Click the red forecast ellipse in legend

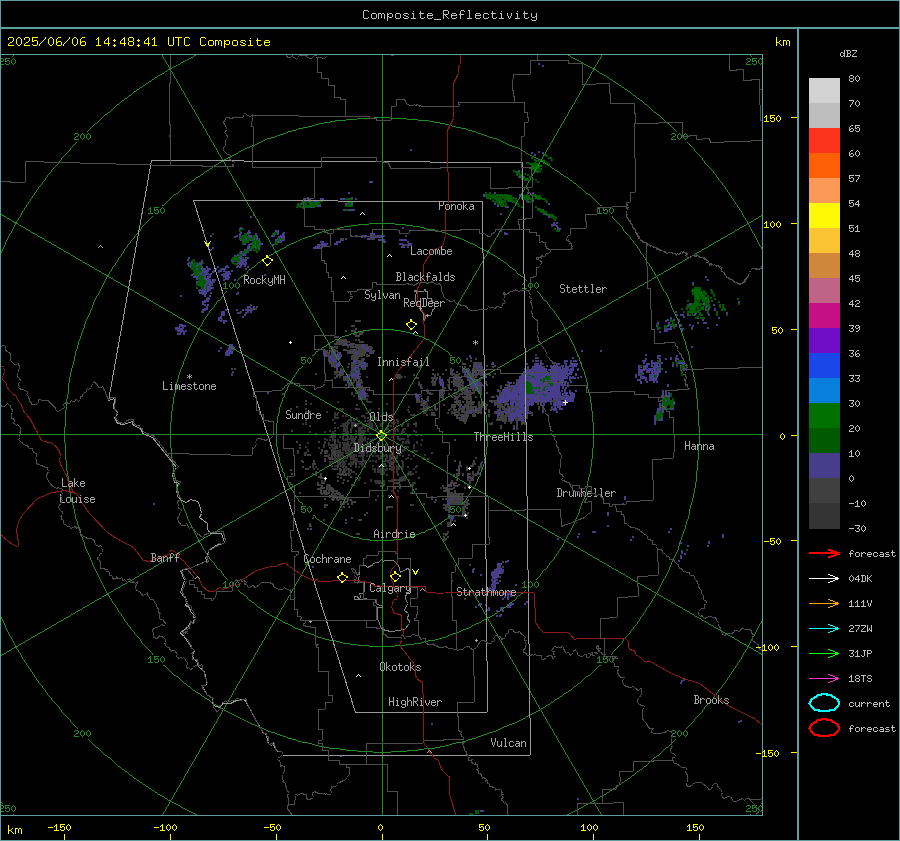pyautogui.click(x=824, y=728)
